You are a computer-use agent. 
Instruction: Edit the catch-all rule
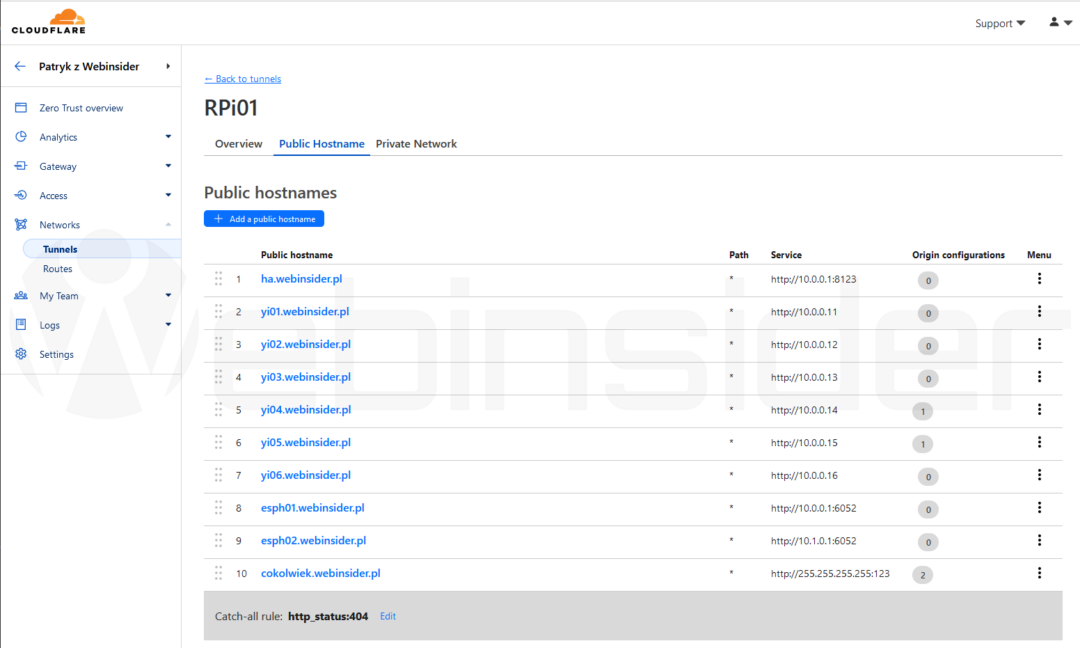(388, 617)
